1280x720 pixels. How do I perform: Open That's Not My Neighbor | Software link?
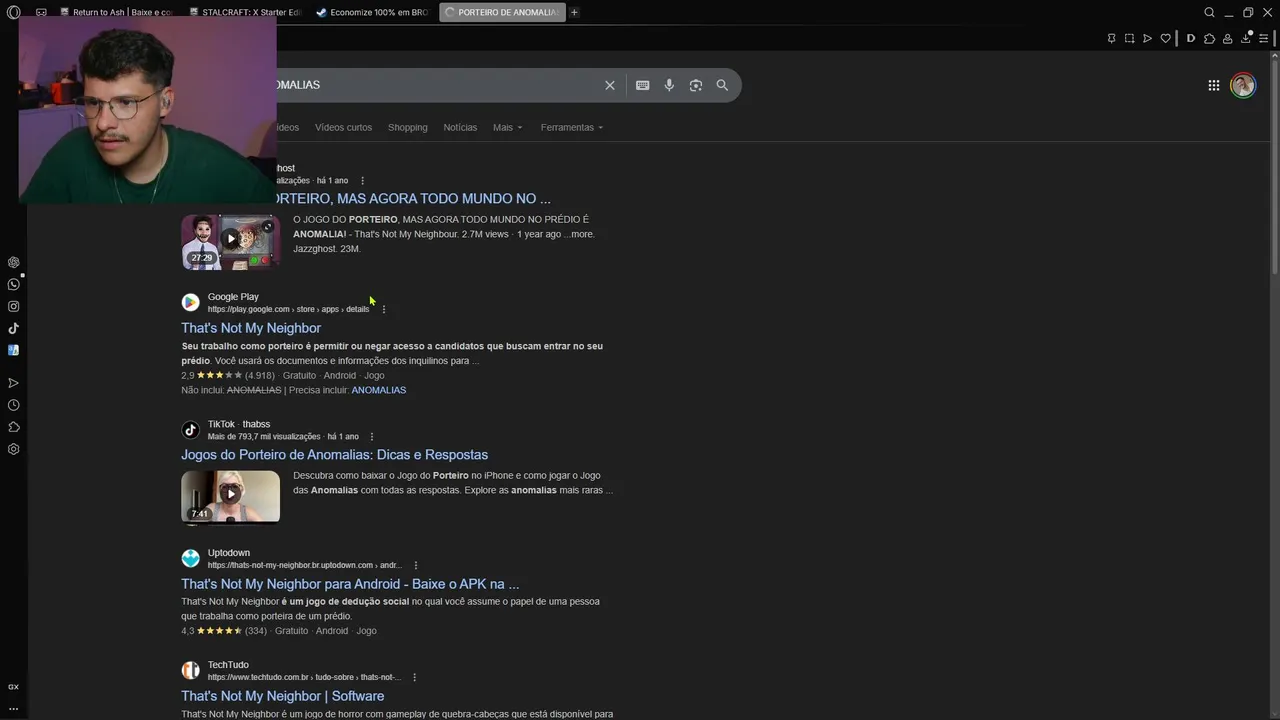282,696
